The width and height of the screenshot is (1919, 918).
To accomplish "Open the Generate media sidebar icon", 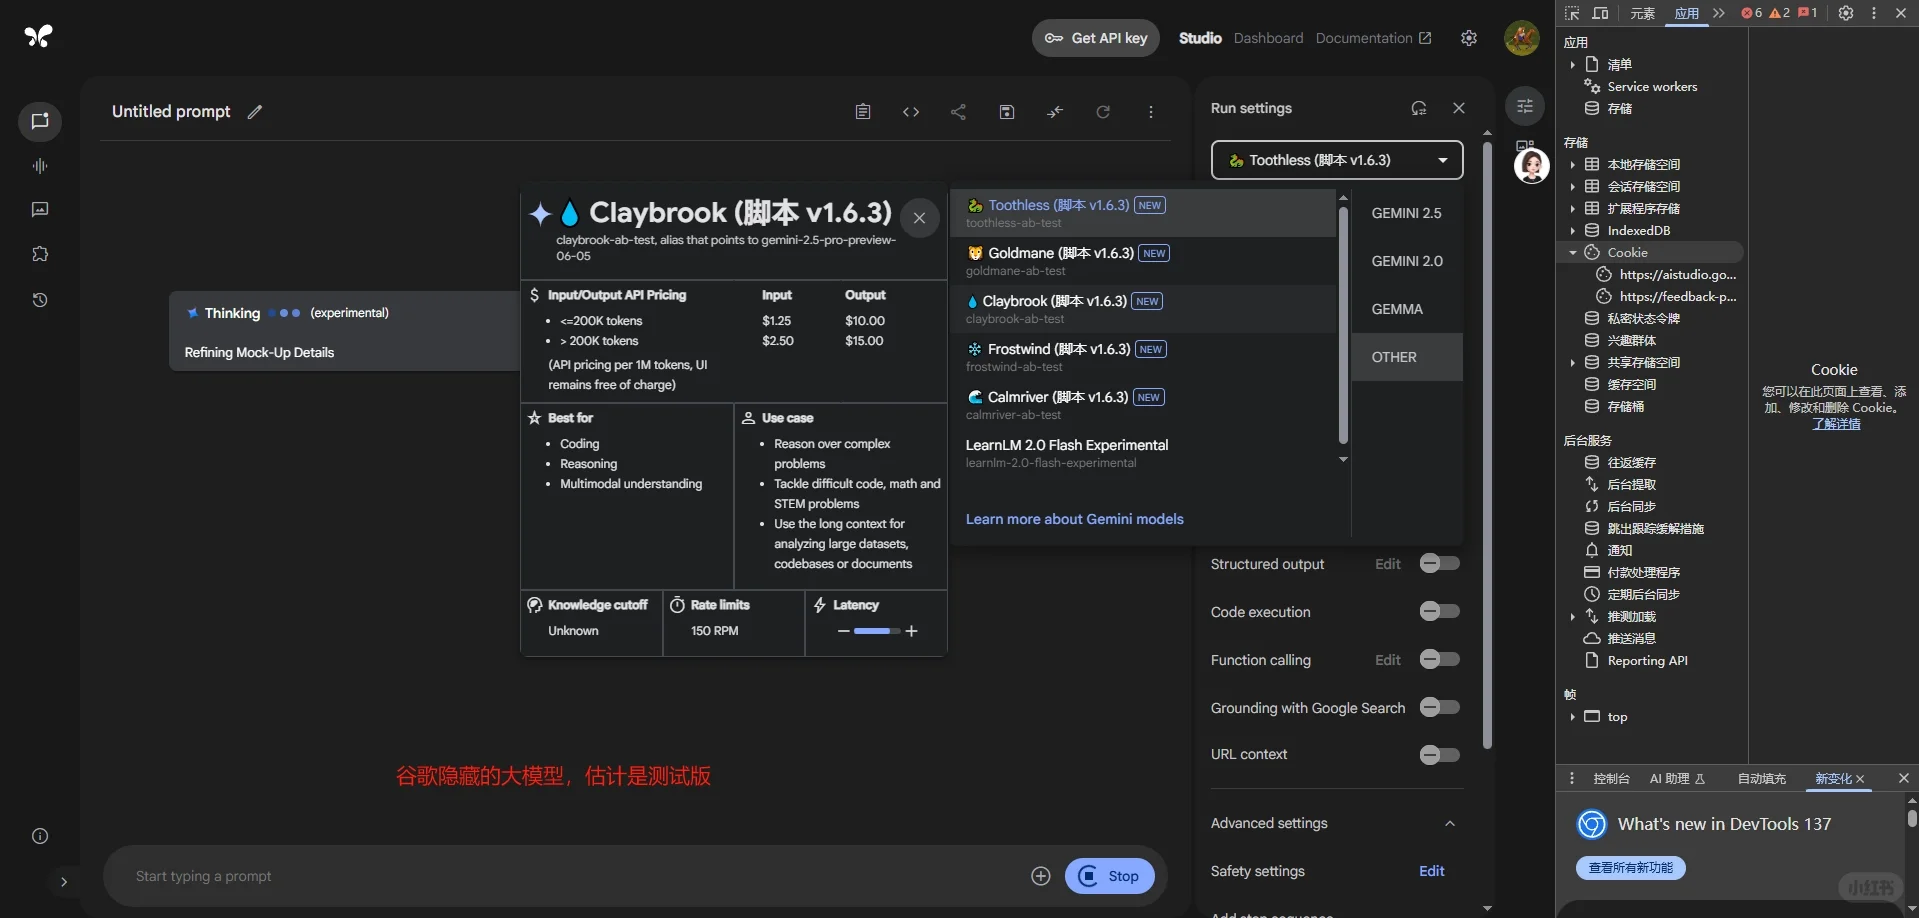I will click(40, 210).
